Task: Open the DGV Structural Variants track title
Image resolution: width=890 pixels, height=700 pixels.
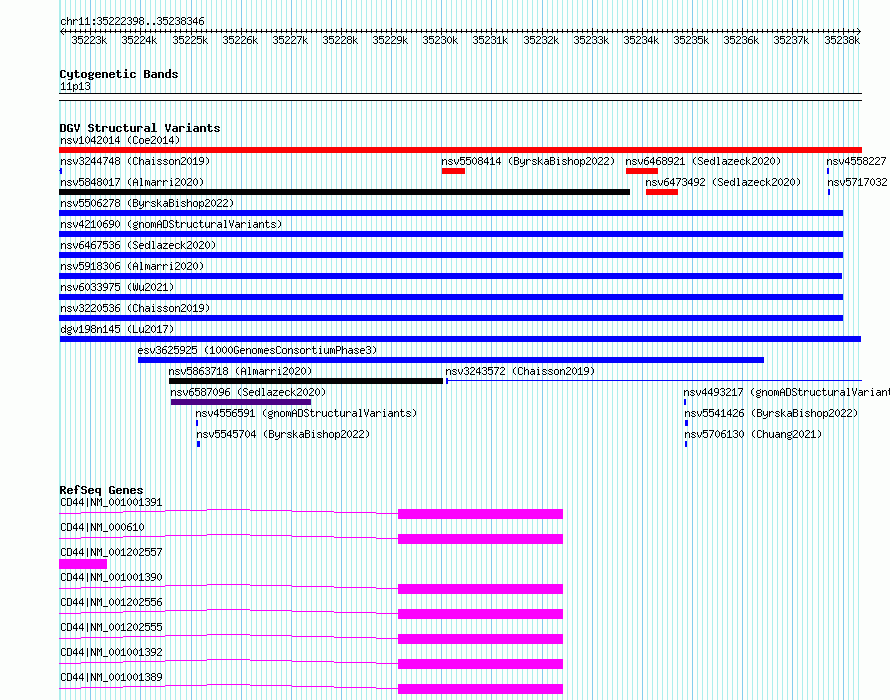Action: [140, 128]
